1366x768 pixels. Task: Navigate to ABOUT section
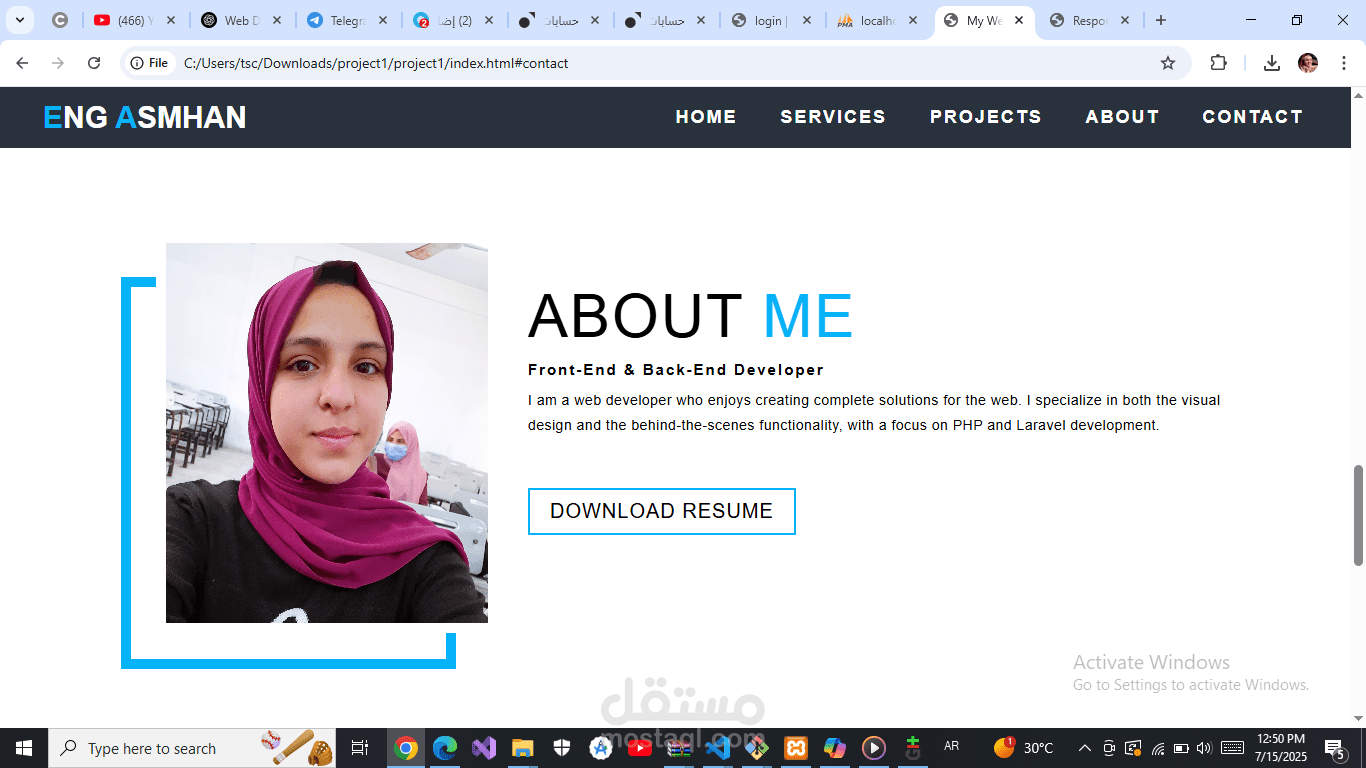pos(1122,117)
